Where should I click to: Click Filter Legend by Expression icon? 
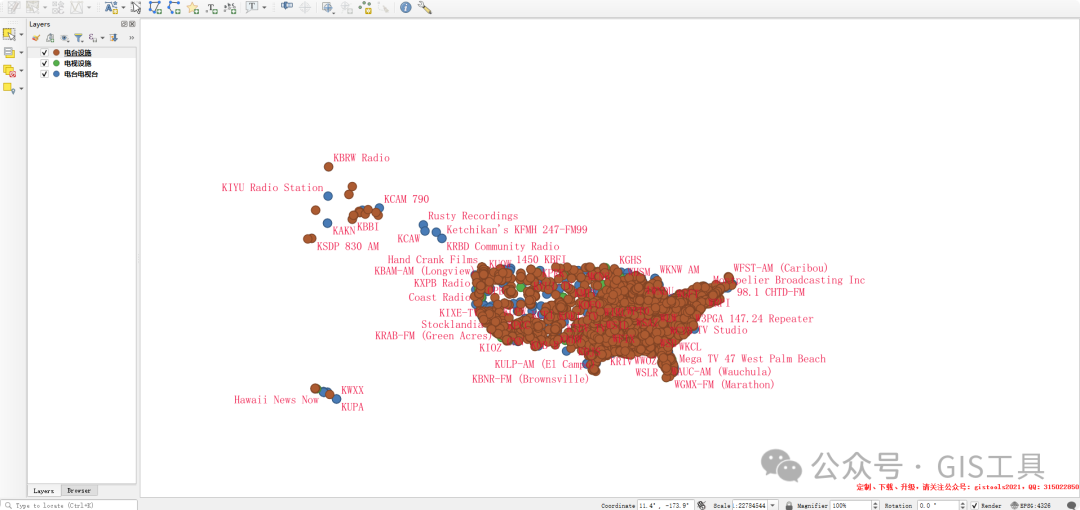pyautogui.click(x=93, y=38)
